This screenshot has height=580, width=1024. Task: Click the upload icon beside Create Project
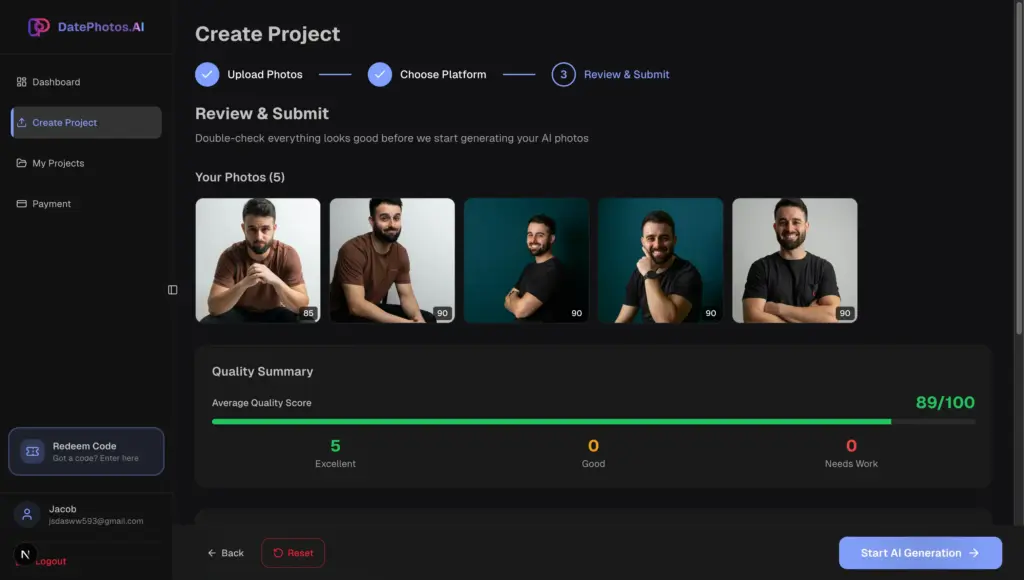pyautogui.click(x=22, y=122)
